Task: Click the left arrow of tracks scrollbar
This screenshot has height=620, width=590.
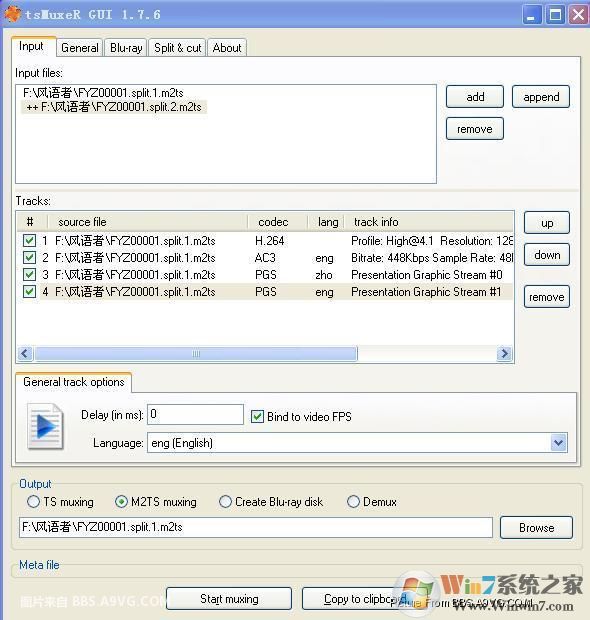Action: coord(25,353)
